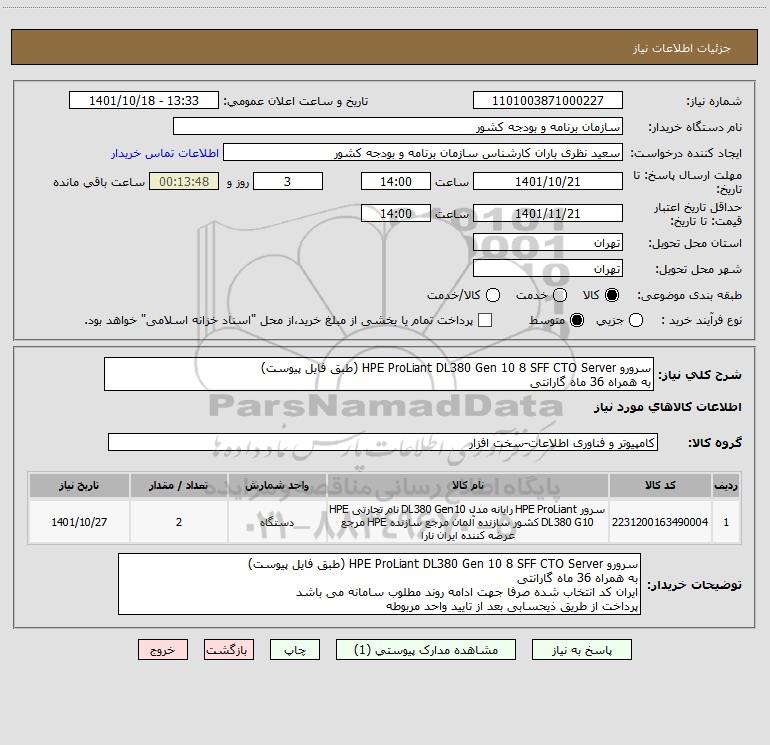Screen dimensions: 770x745
Task: Select the کالا radio button
Action: tap(612, 295)
